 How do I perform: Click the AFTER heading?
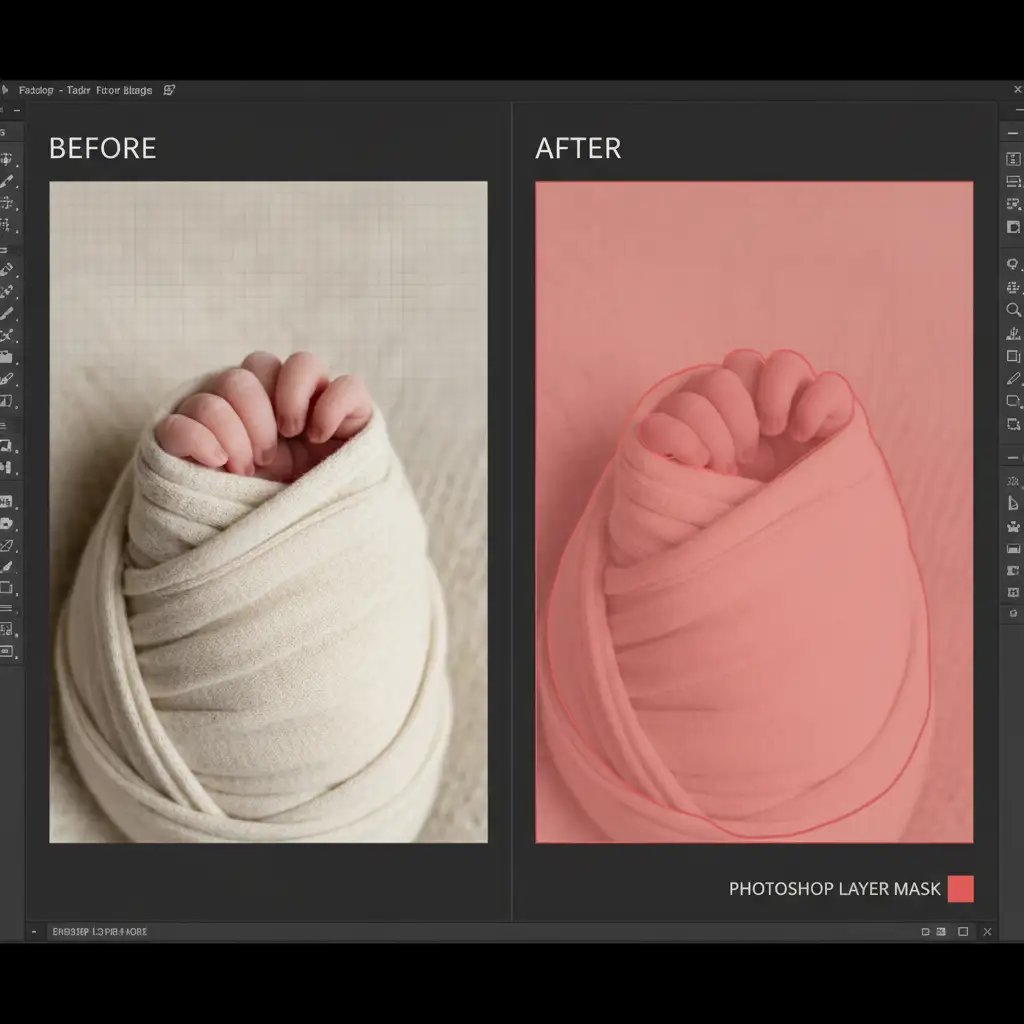coord(578,149)
